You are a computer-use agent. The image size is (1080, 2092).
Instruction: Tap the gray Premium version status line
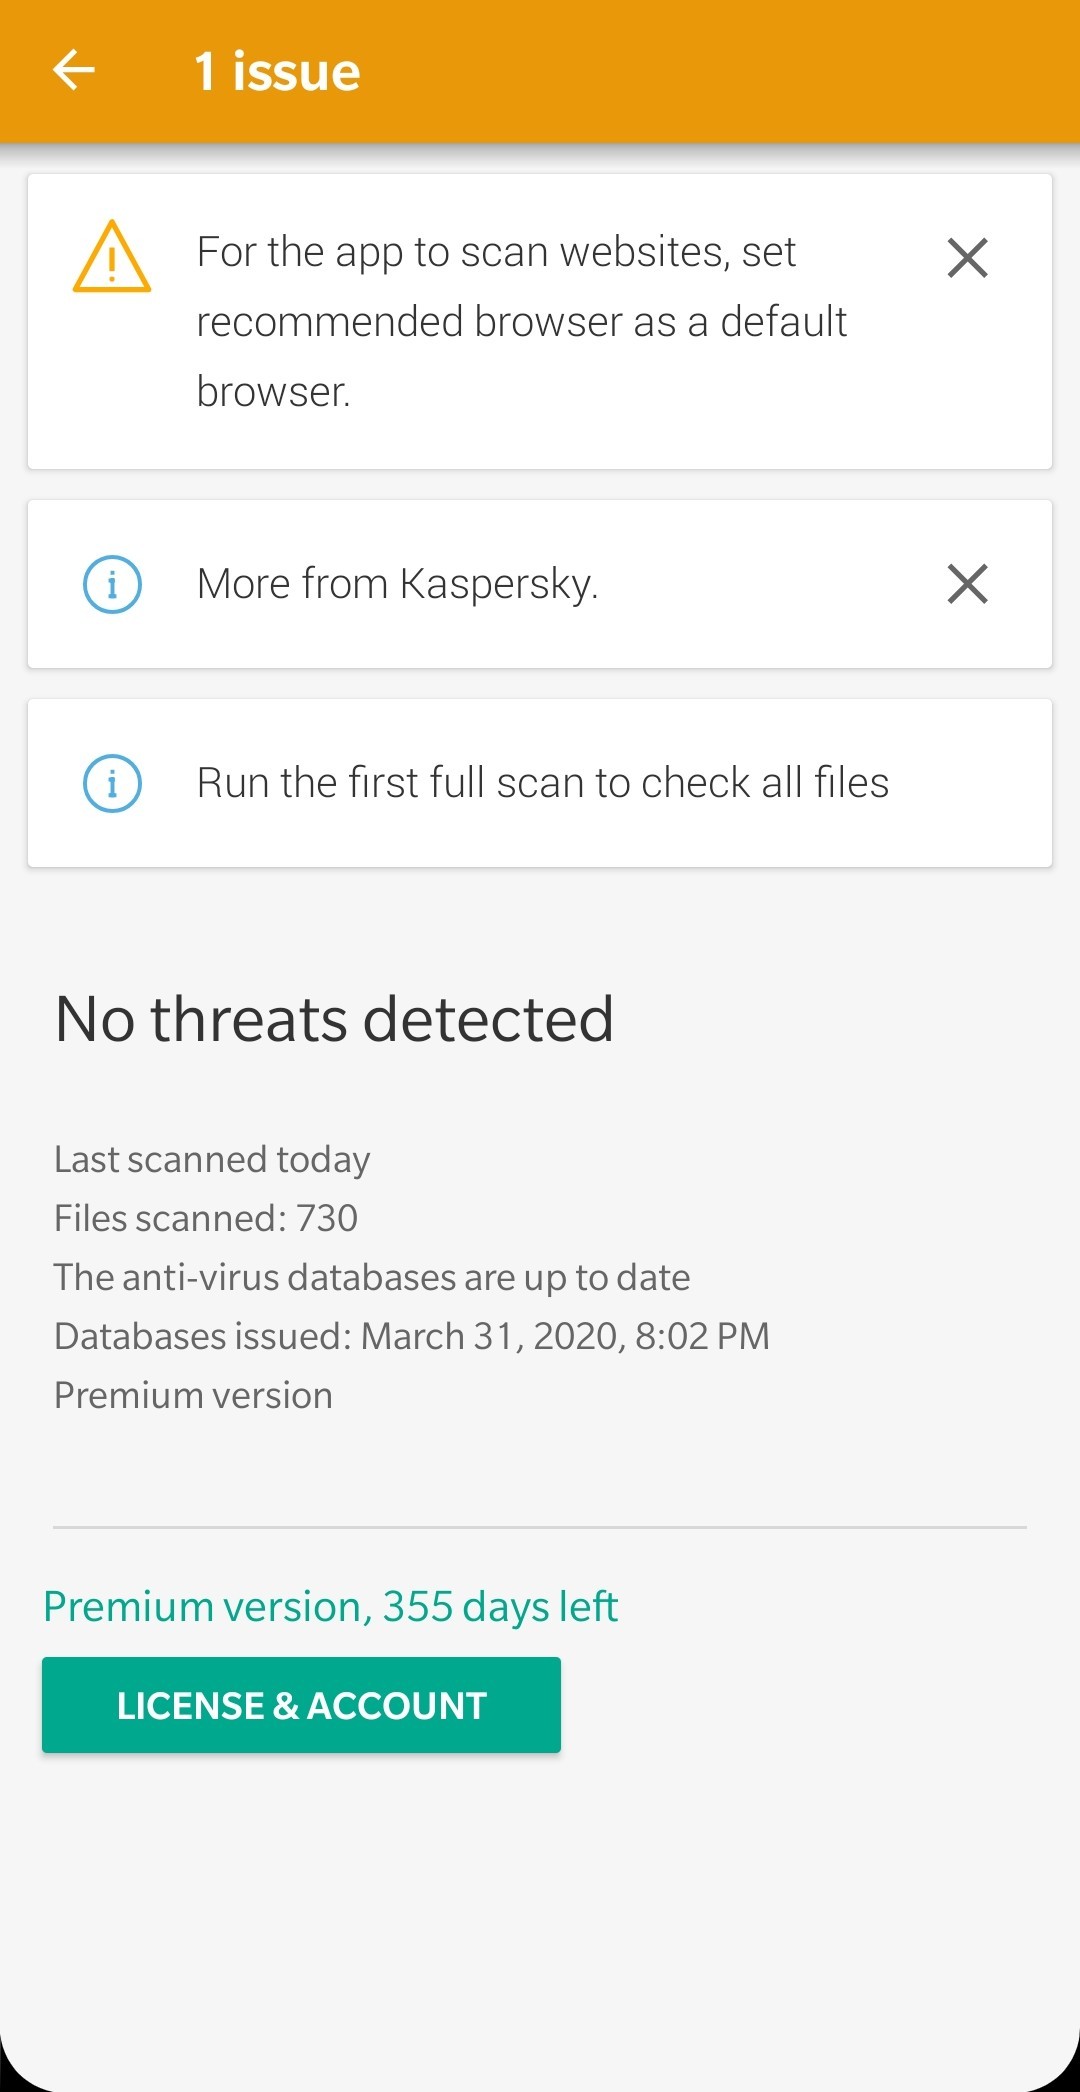point(193,1395)
